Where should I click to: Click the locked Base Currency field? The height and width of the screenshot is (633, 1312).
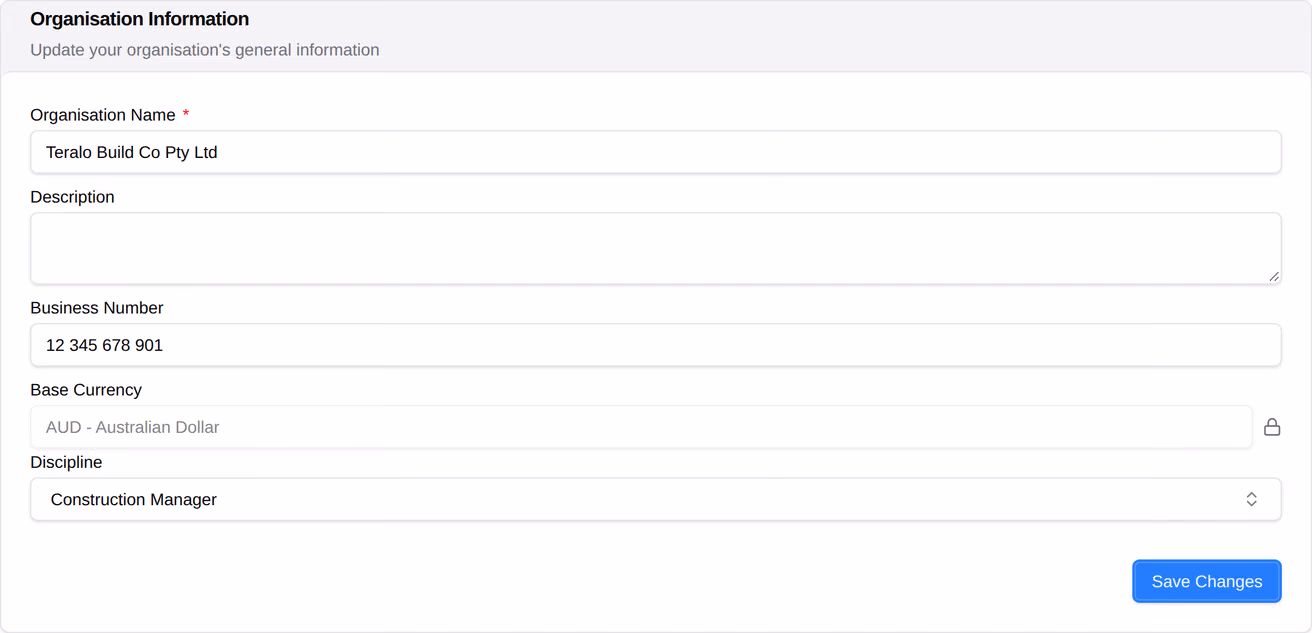[x=641, y=427]
